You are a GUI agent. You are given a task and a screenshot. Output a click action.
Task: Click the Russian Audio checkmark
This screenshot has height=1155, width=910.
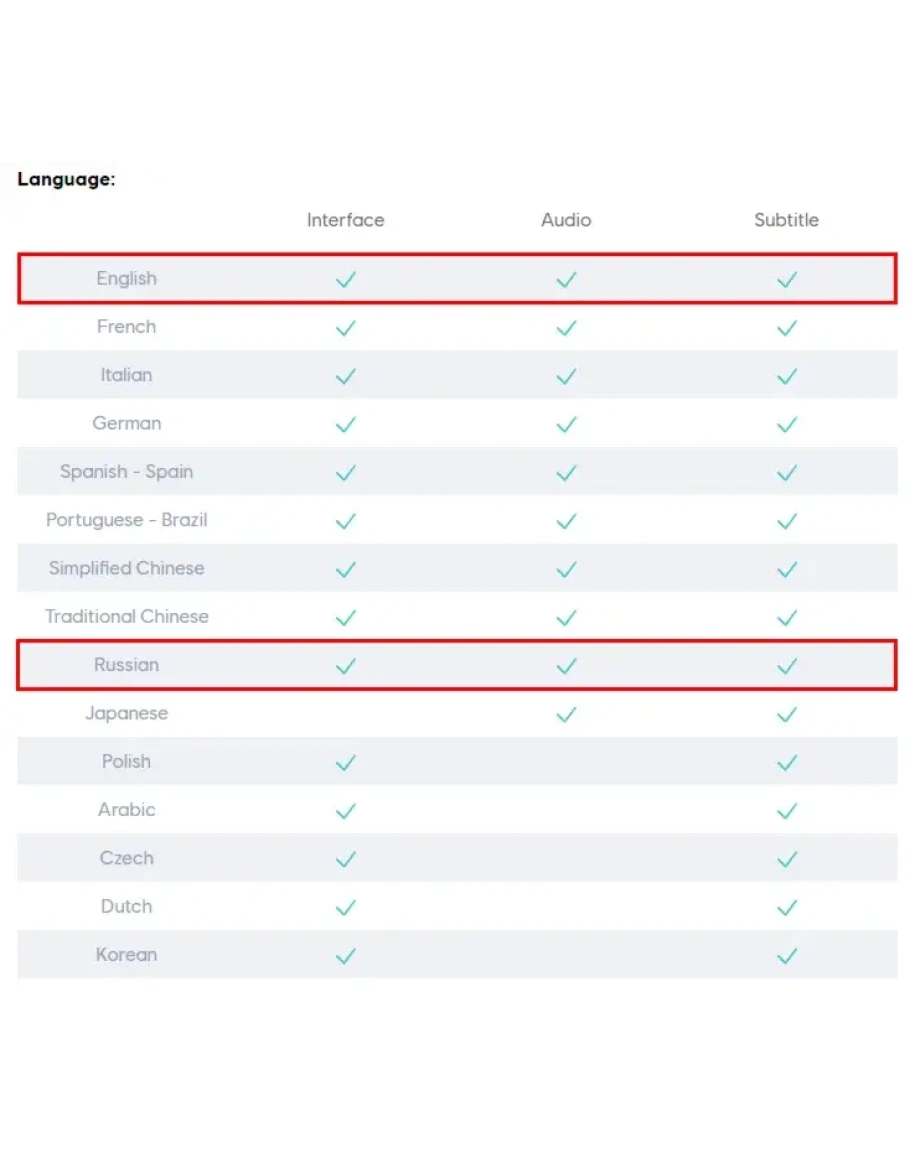(x=566, y=666)
